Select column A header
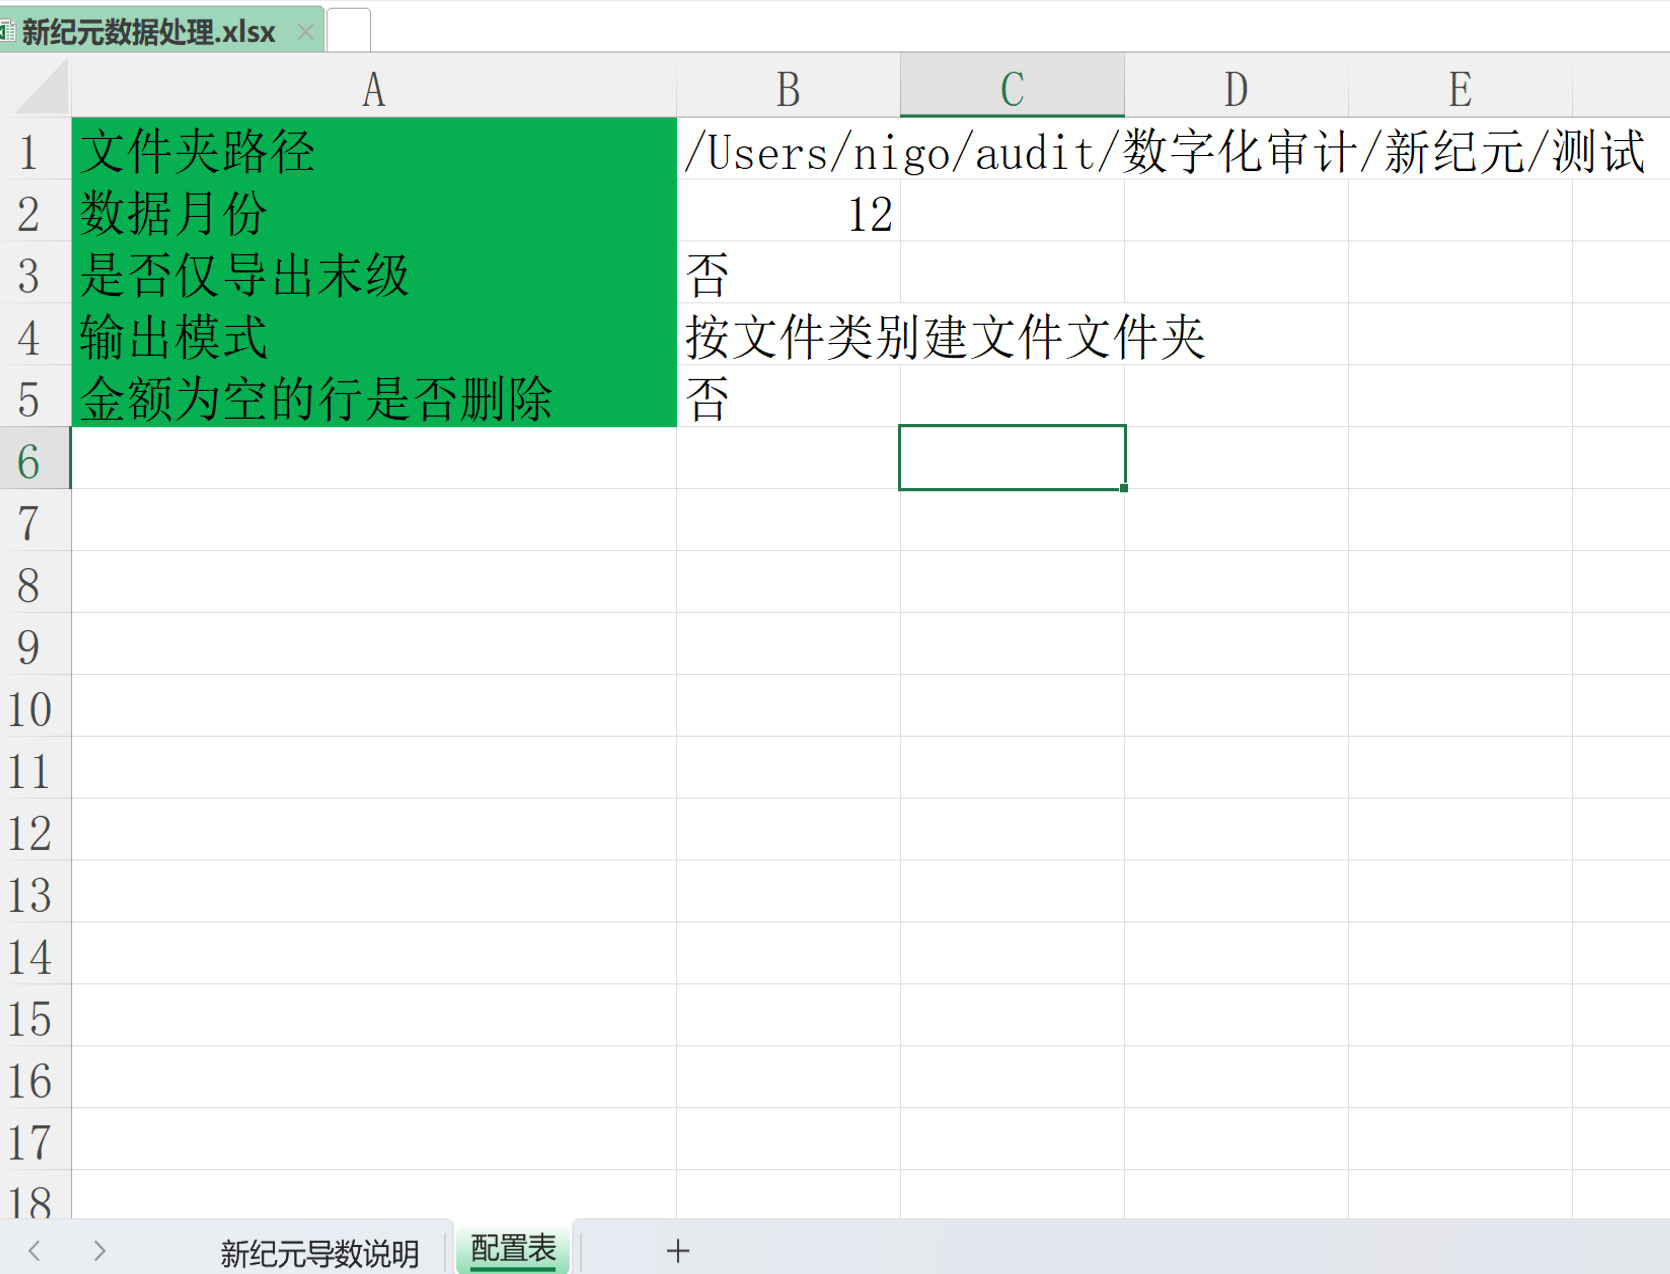The width and height of the screenshot is (1670, 1274). (373, 89)
